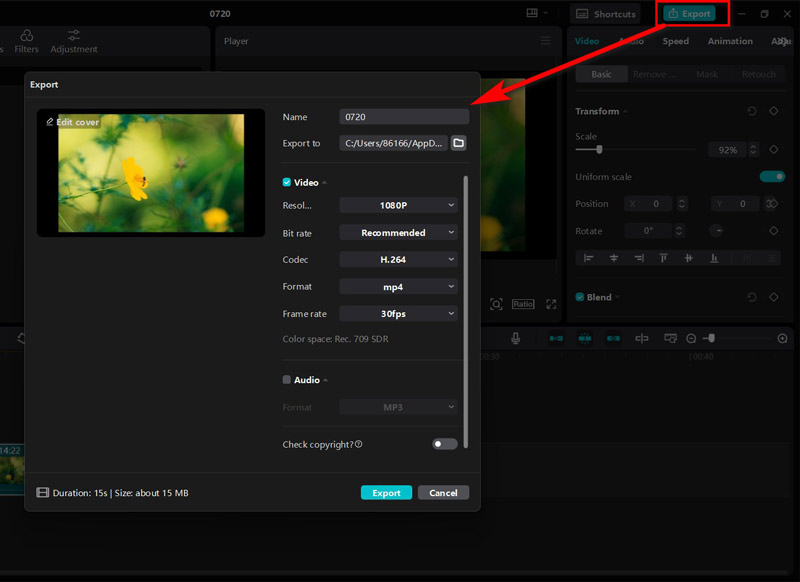This screenshot has height=582, width=800.
Task: Click align left icon in Transform panel
Action: pyautogui.click(x=588, y=258)
